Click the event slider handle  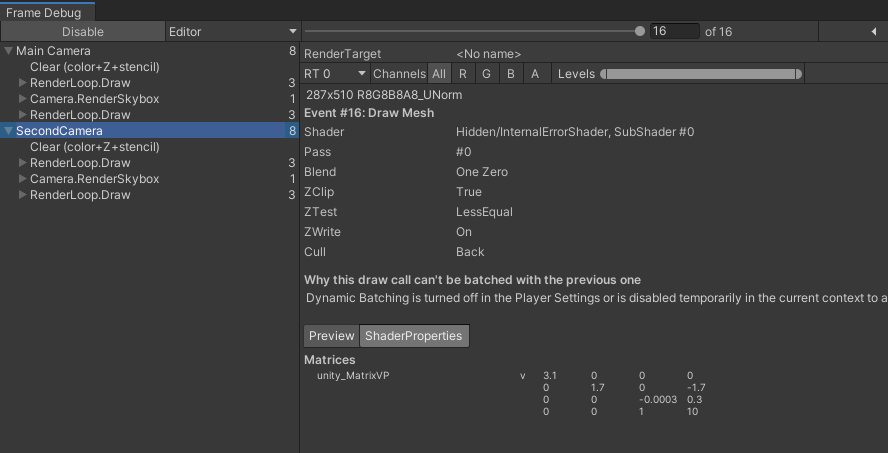[640, 31]
